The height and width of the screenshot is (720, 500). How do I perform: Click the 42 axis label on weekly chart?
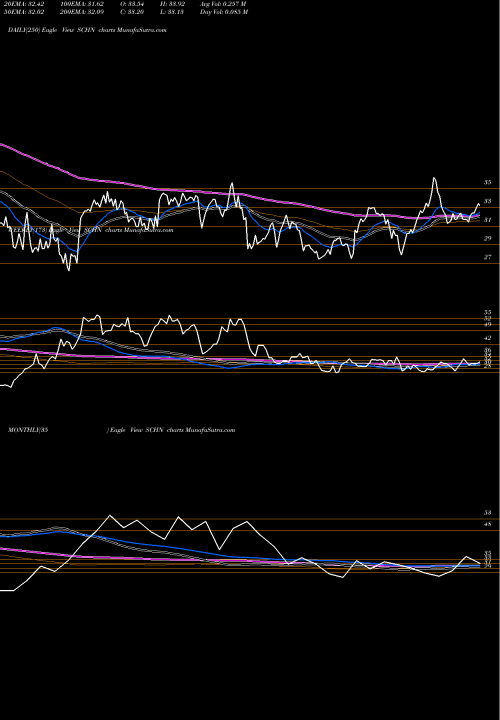[x=487, y=338]
